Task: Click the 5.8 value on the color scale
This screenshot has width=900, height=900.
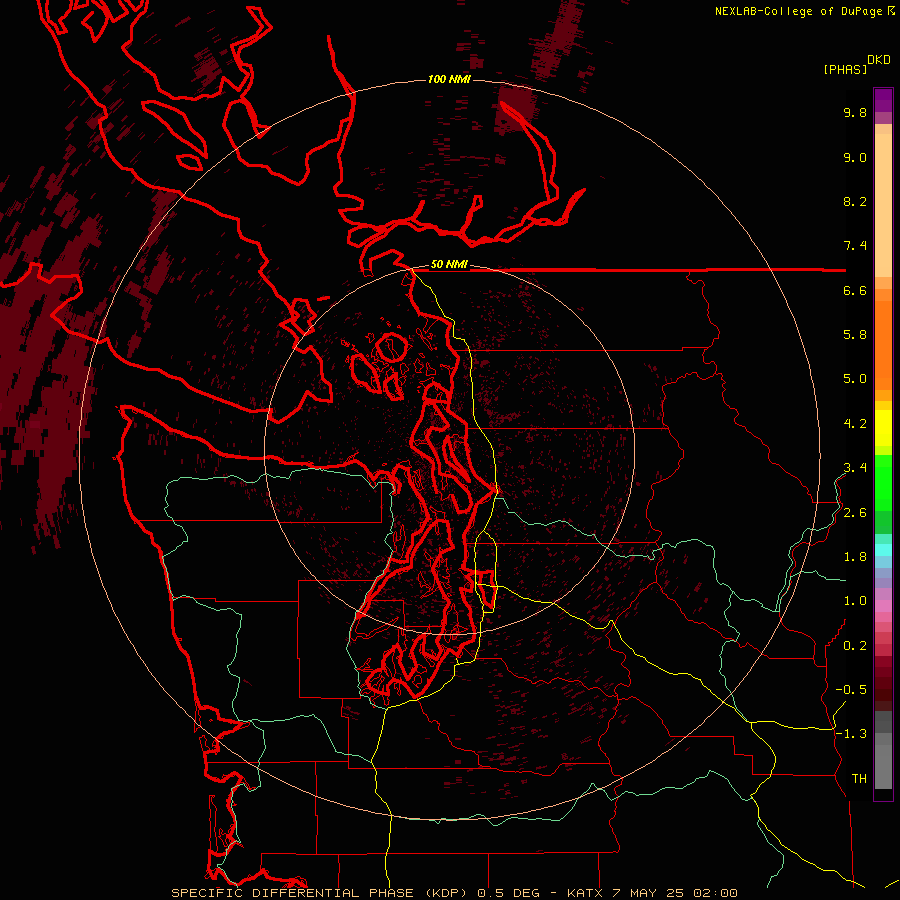Action: pos(855,335)
